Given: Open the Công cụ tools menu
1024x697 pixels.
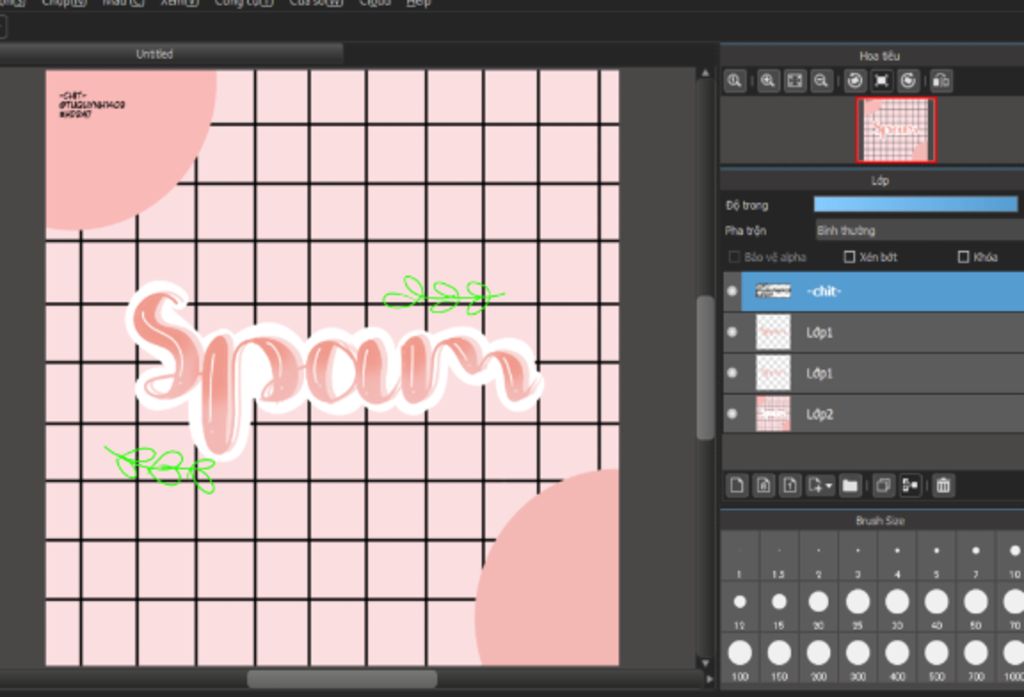Looking at the screenshot, I should pyautogui.click(x=244, y=3).
